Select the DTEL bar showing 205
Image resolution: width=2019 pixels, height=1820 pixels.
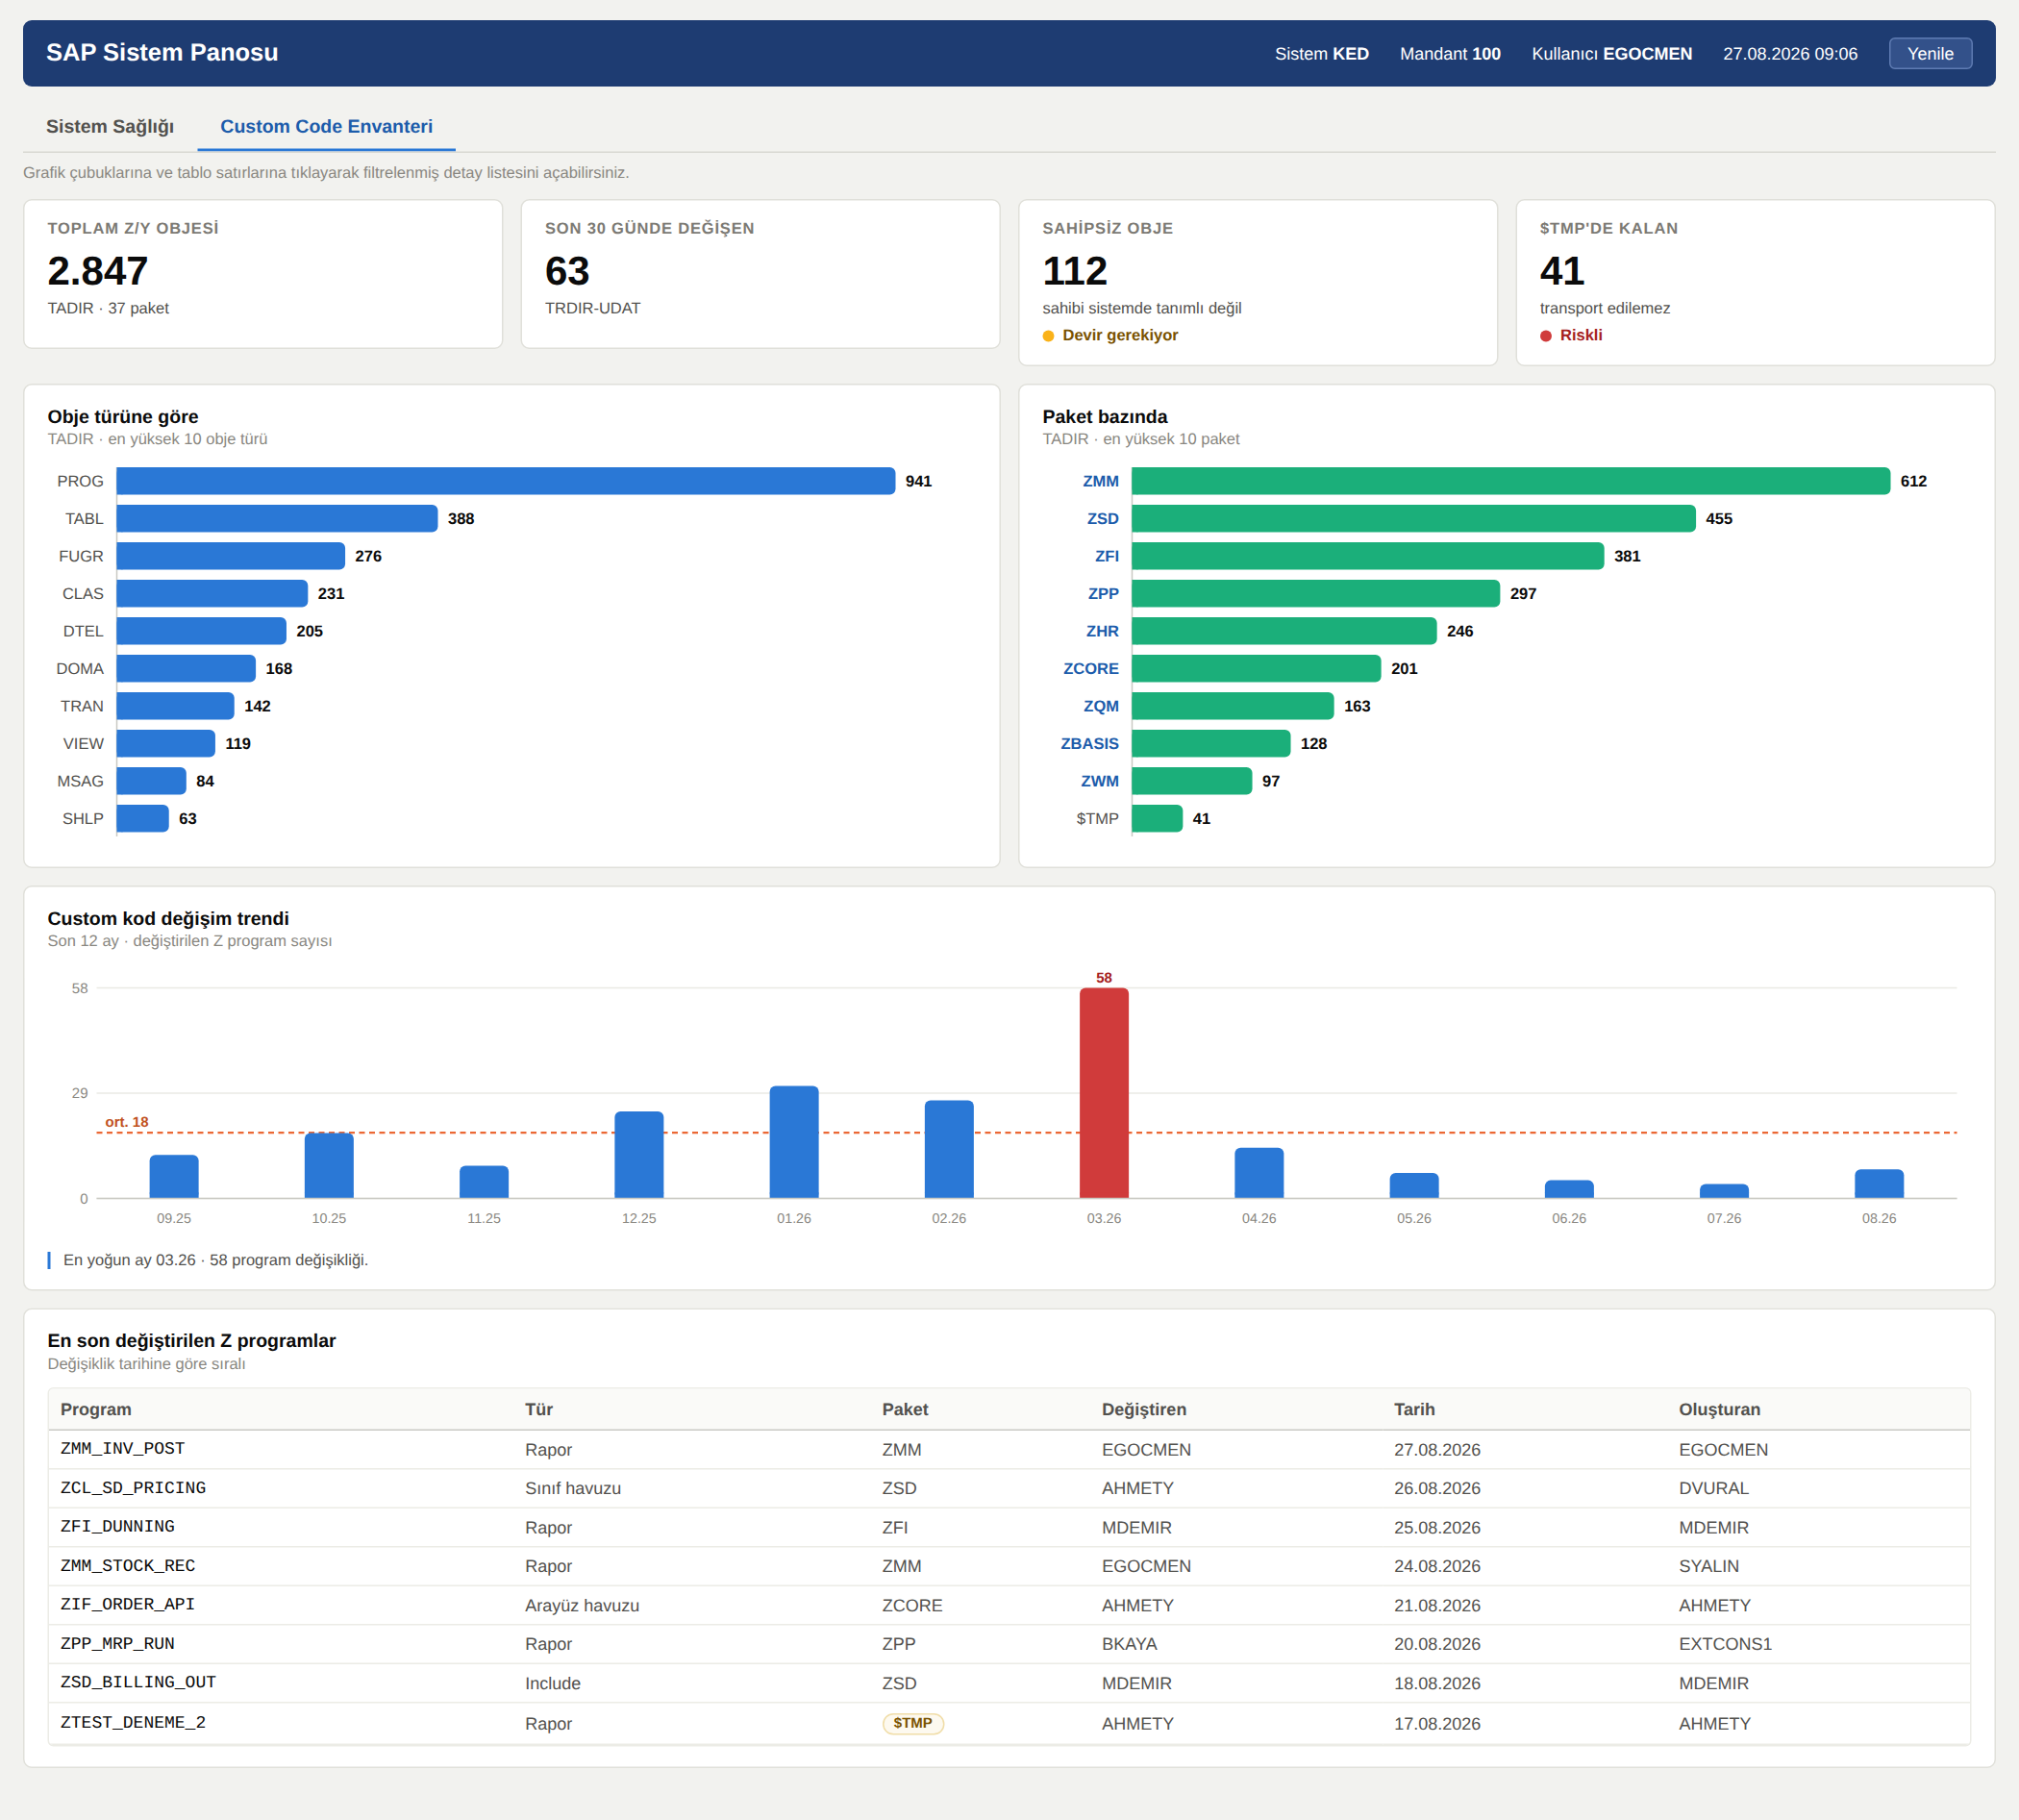point(201,631)
